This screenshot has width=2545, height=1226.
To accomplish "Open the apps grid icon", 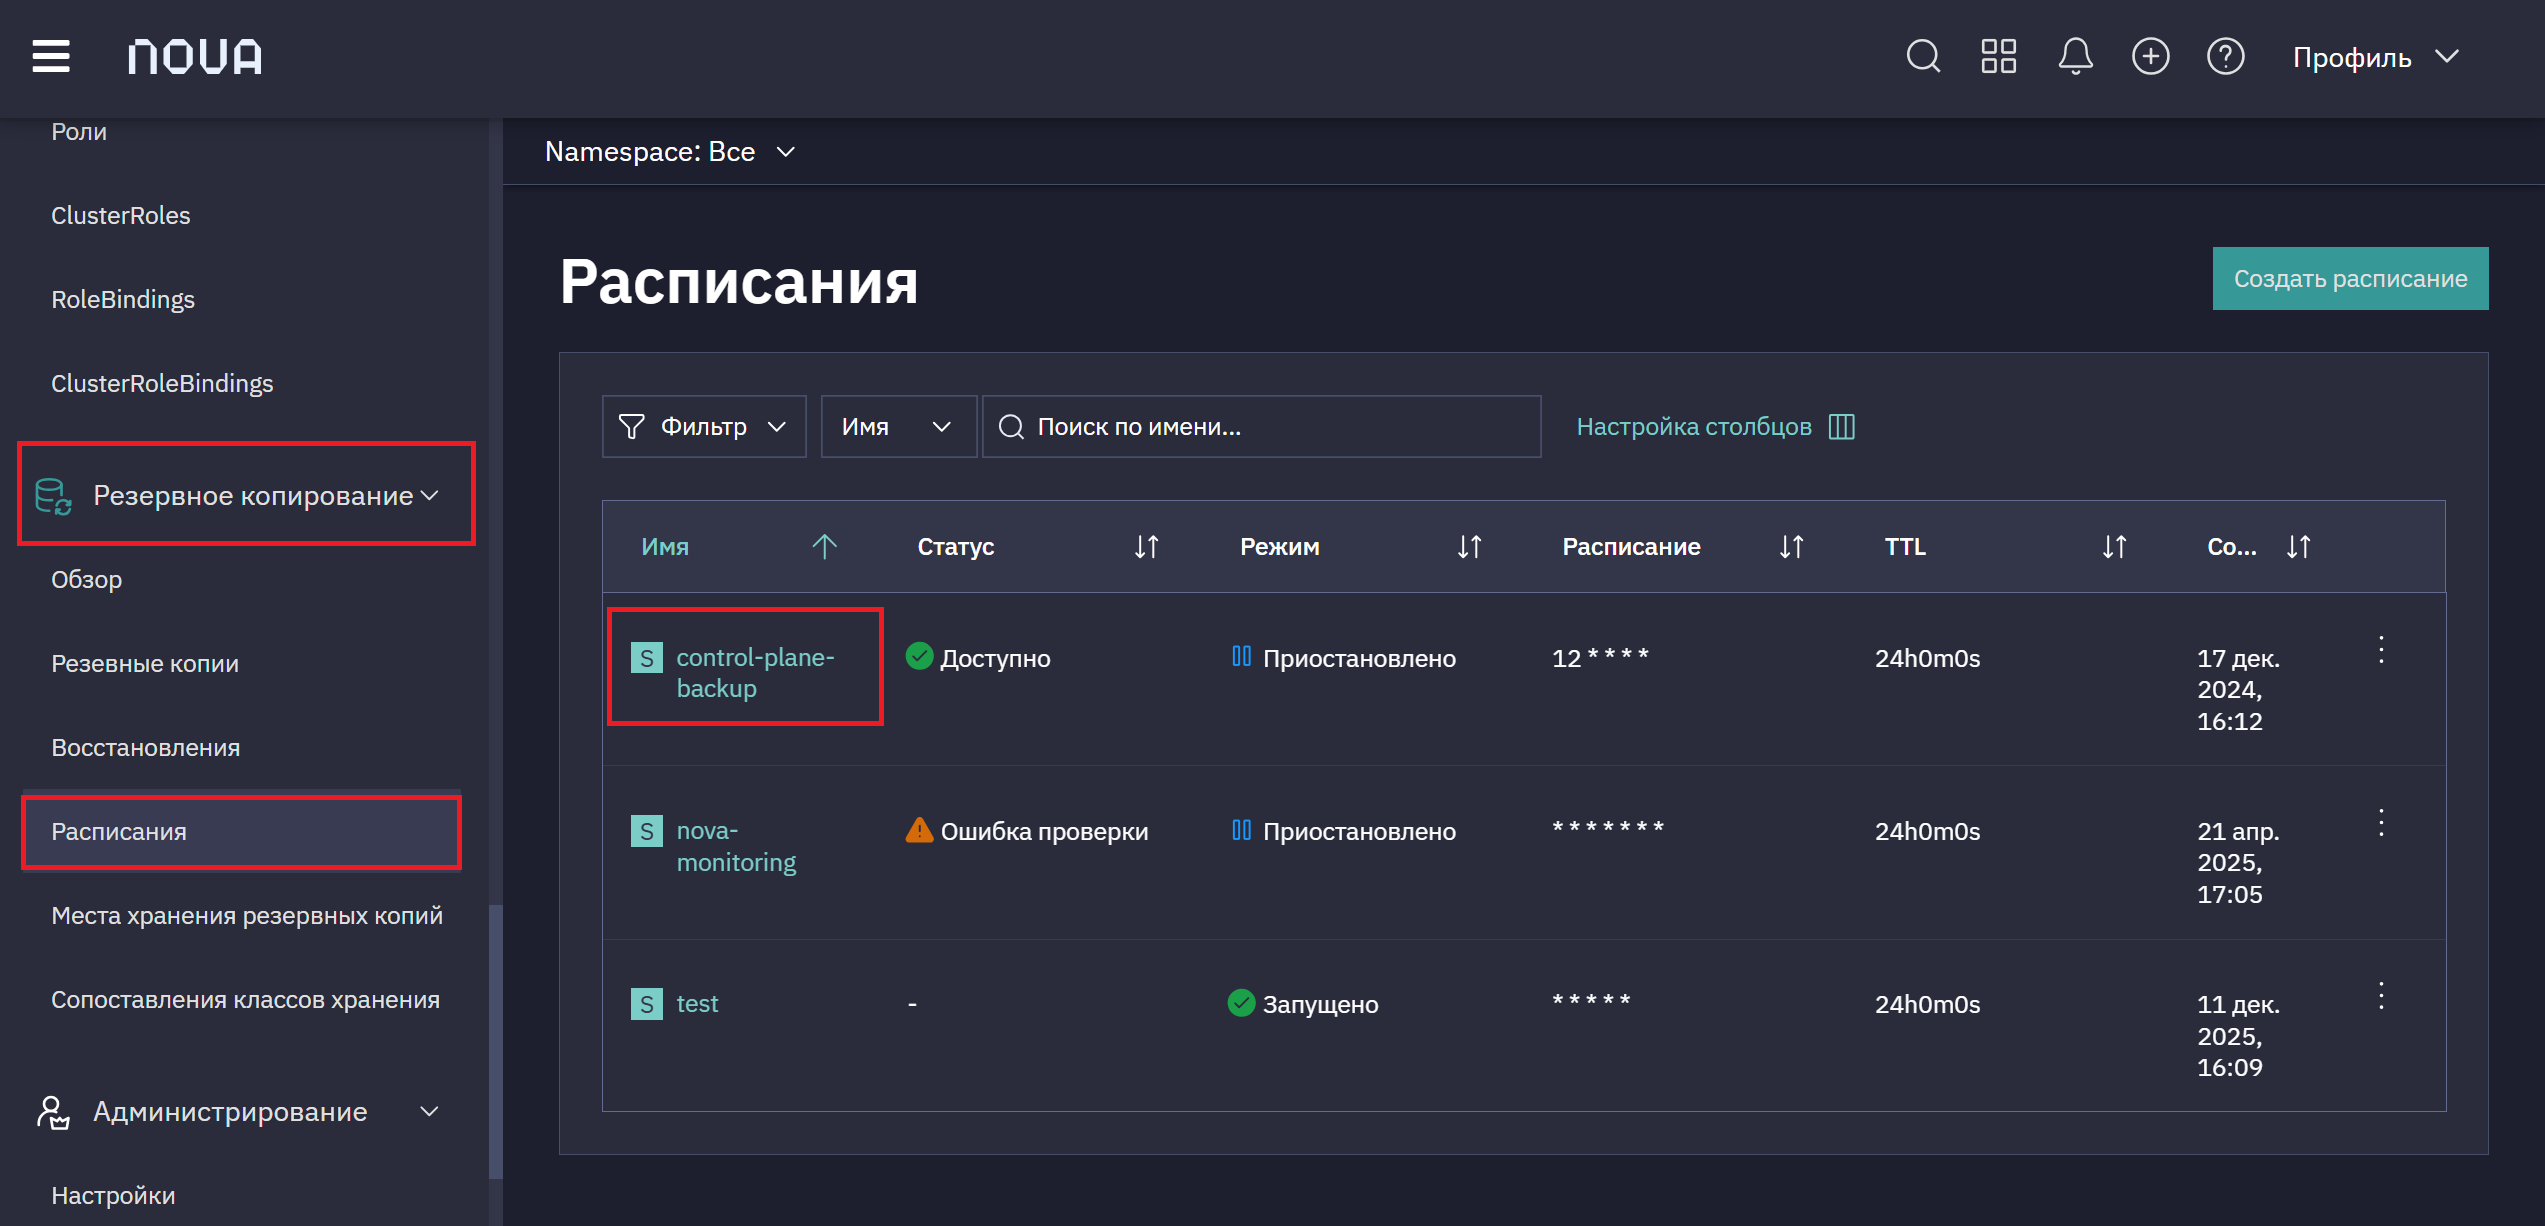I will coord(1999,56).
